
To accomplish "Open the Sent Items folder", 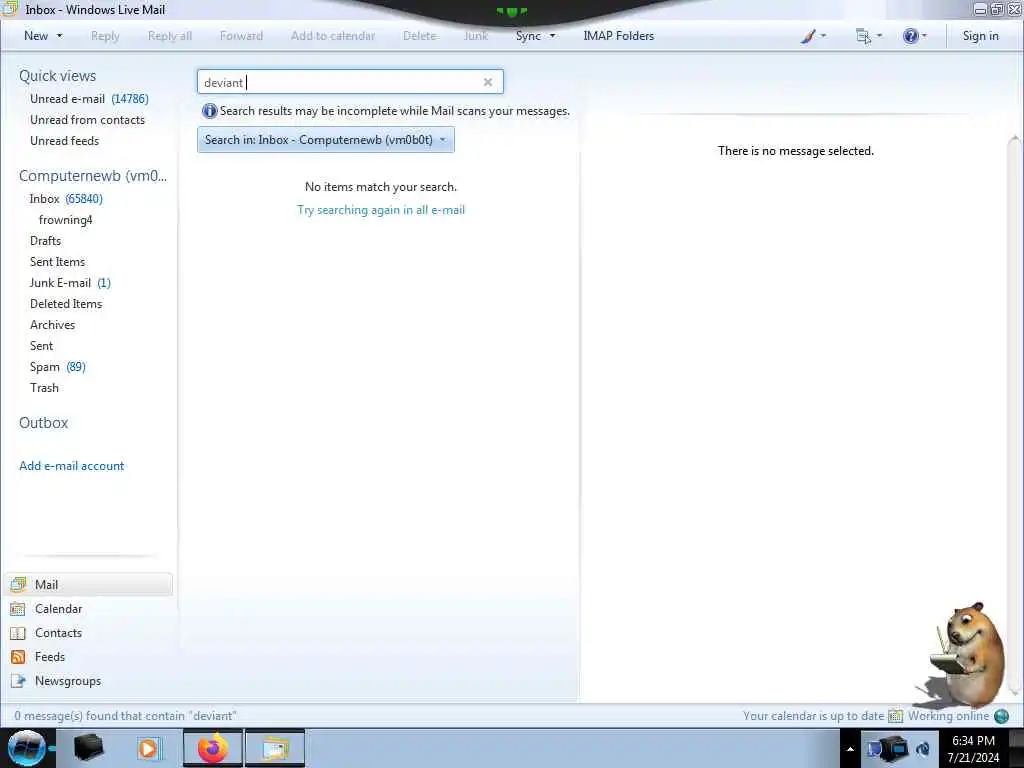I will (57, 262).
